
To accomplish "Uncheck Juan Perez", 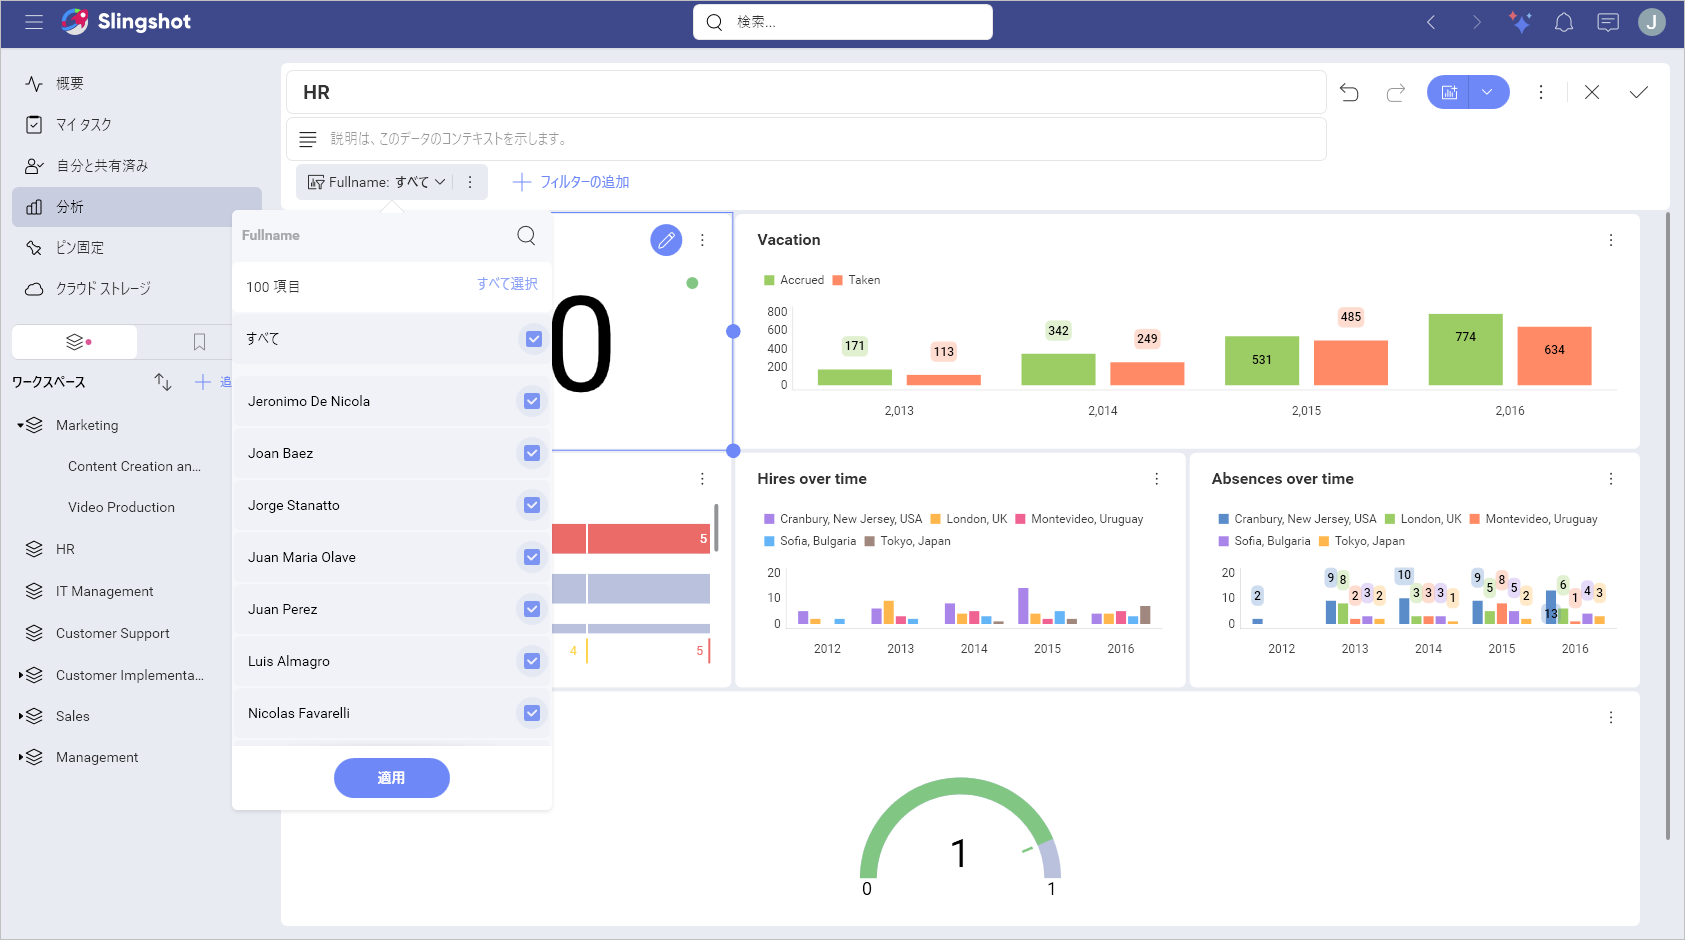I will click(x=532, y=609).
